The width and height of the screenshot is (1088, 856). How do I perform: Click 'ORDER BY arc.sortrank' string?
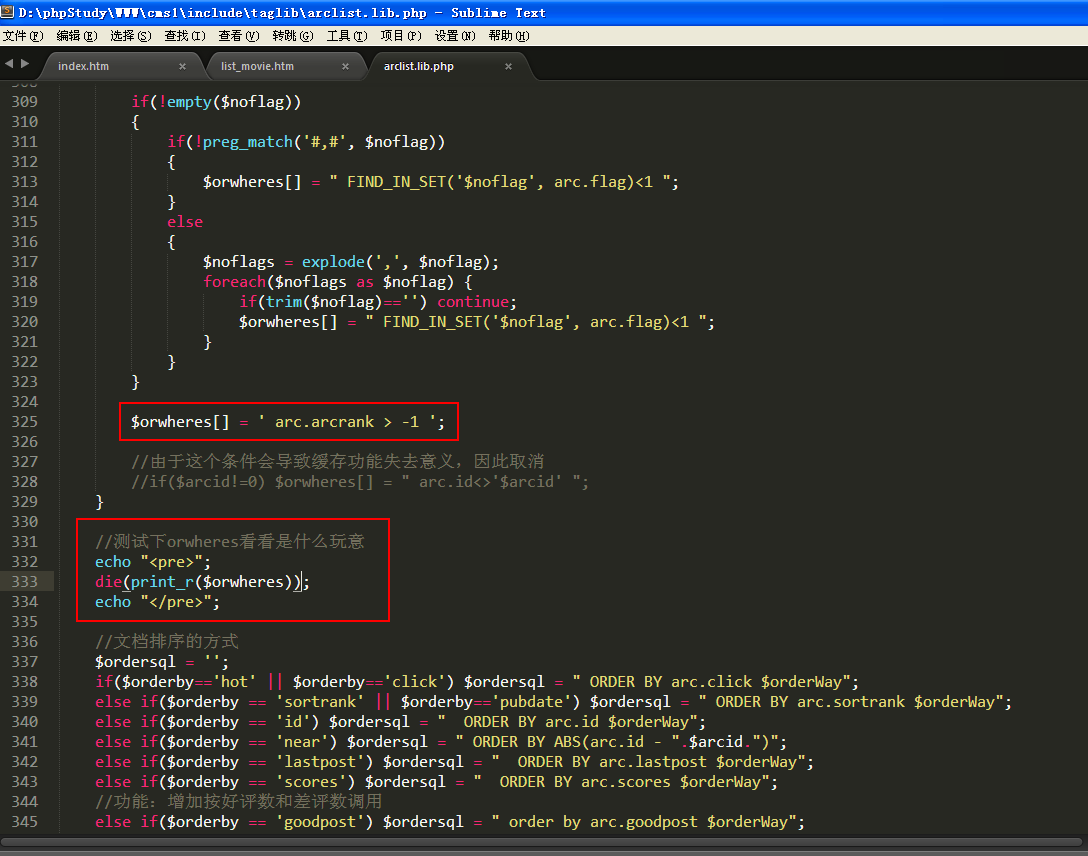tap(851, 702)
